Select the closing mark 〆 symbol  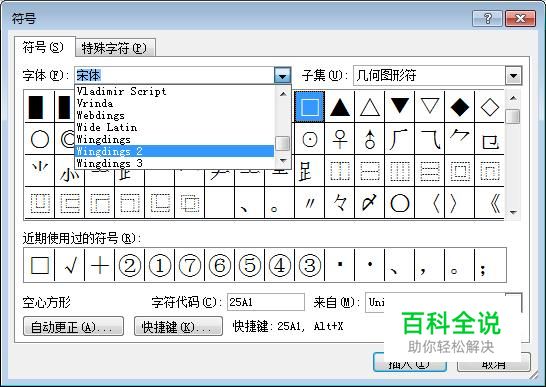tap(369, 203)
